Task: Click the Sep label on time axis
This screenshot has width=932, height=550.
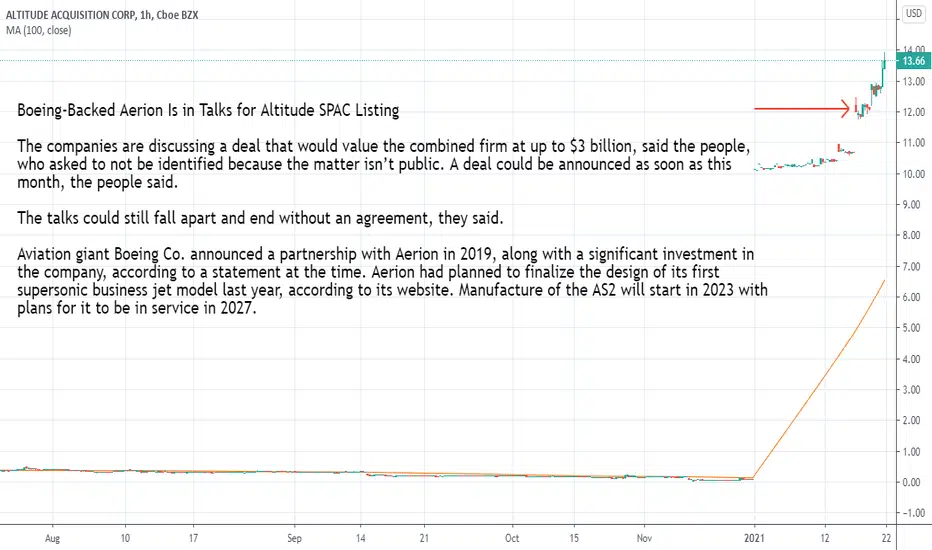Action: 294,539
